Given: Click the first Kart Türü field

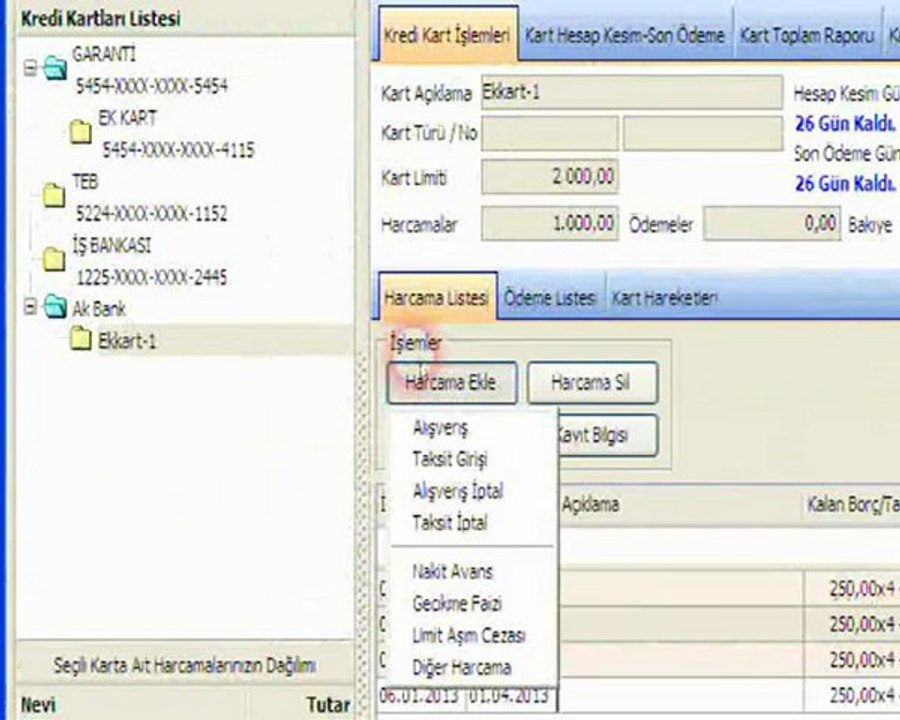Looking at the screenshot, I should click(550, 133).
